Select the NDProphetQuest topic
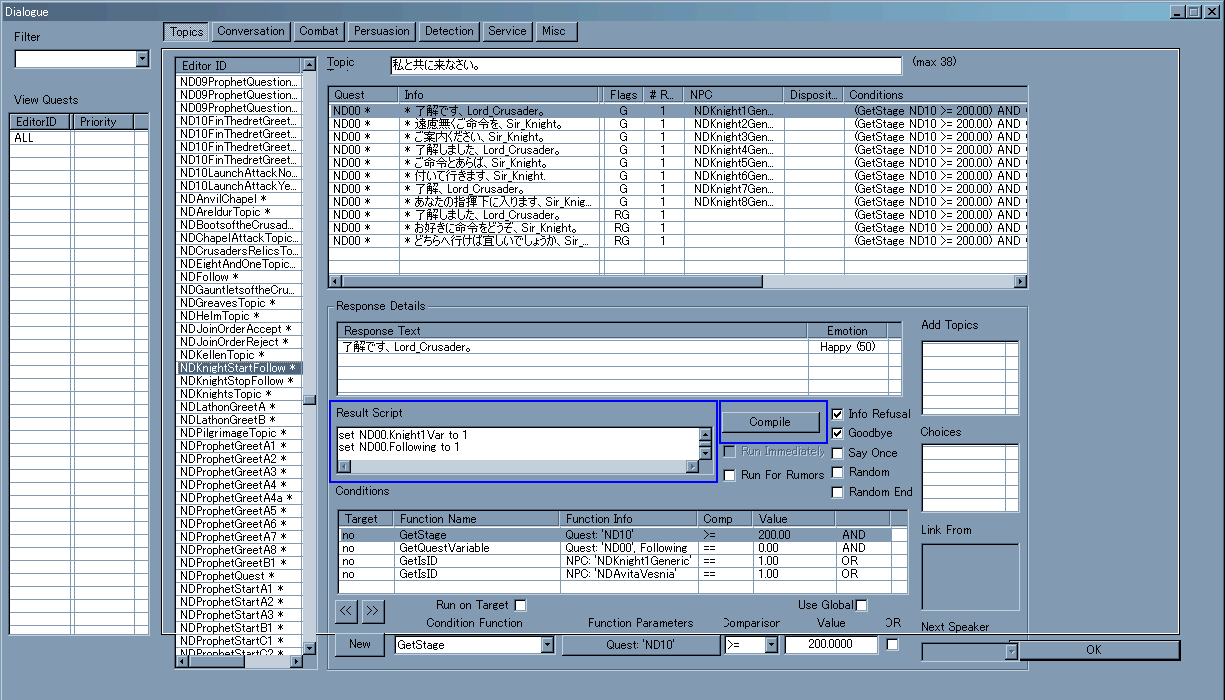 [x=238, y=576]
